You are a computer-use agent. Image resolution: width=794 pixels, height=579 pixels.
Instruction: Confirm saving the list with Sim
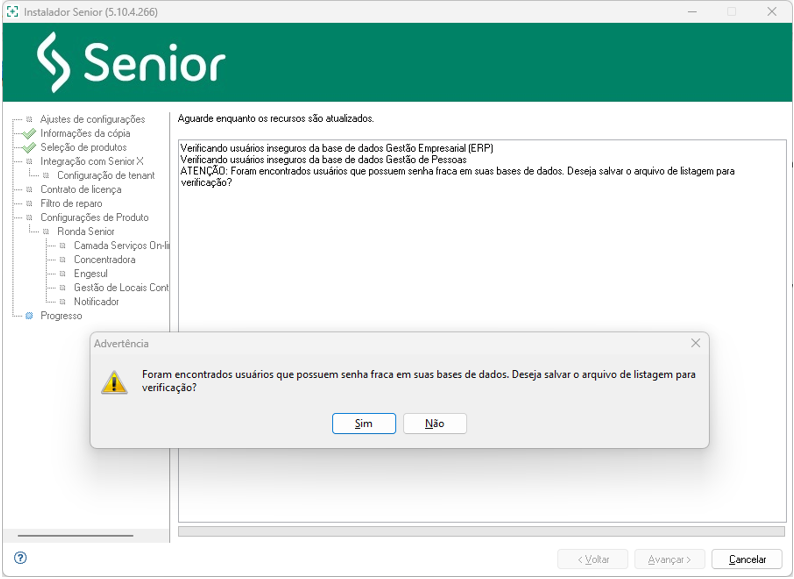click(364, 423)
